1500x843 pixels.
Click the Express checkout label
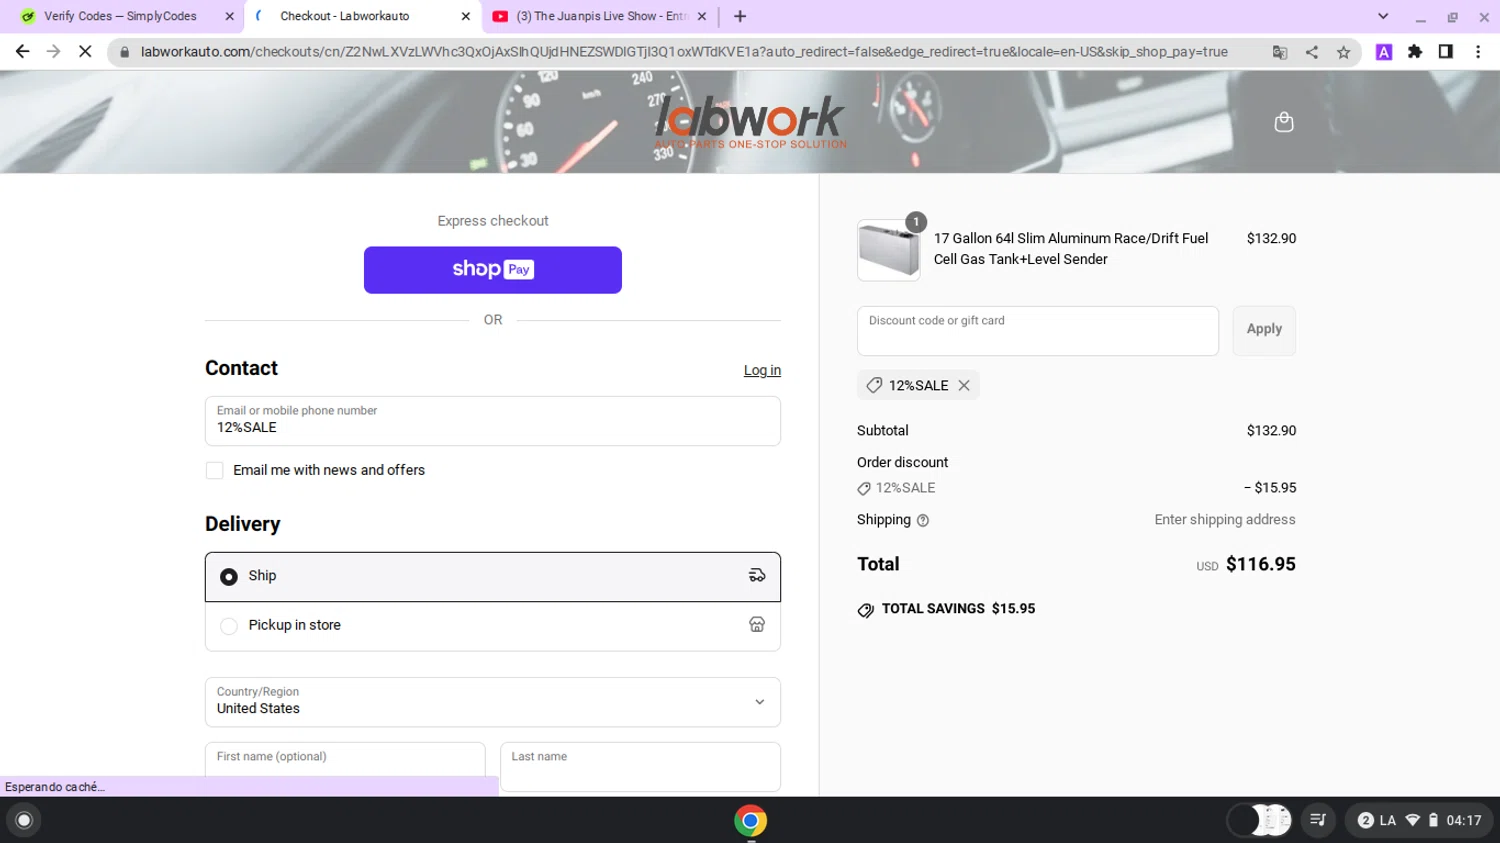pos(493,221)
